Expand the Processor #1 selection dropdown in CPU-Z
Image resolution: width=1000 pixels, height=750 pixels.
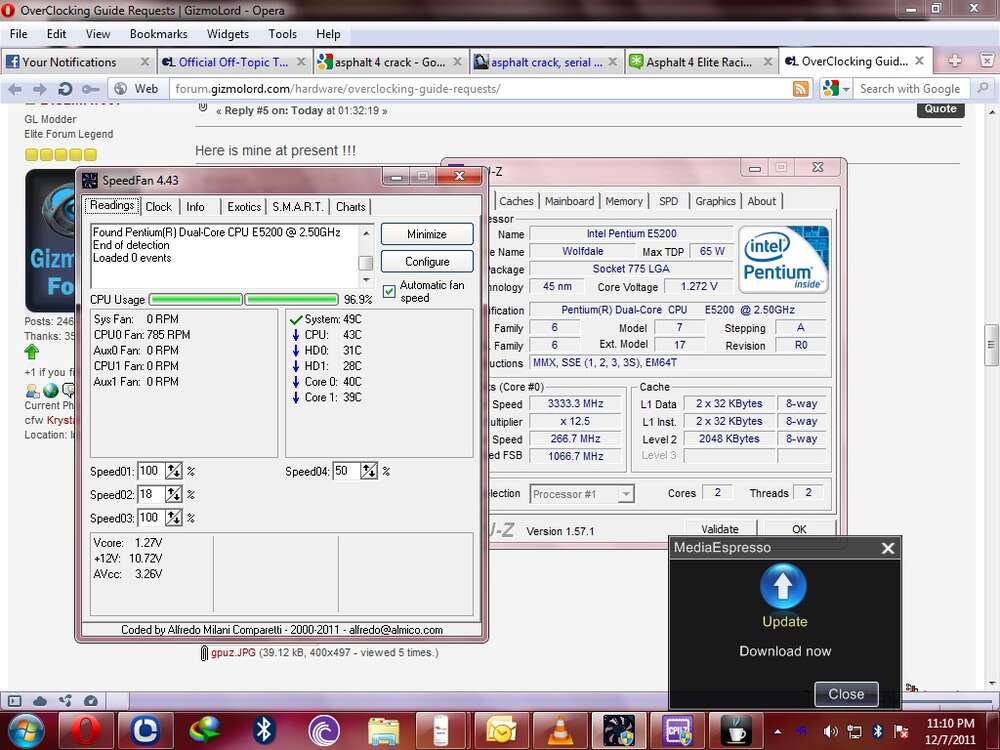(x=626, y=494)
